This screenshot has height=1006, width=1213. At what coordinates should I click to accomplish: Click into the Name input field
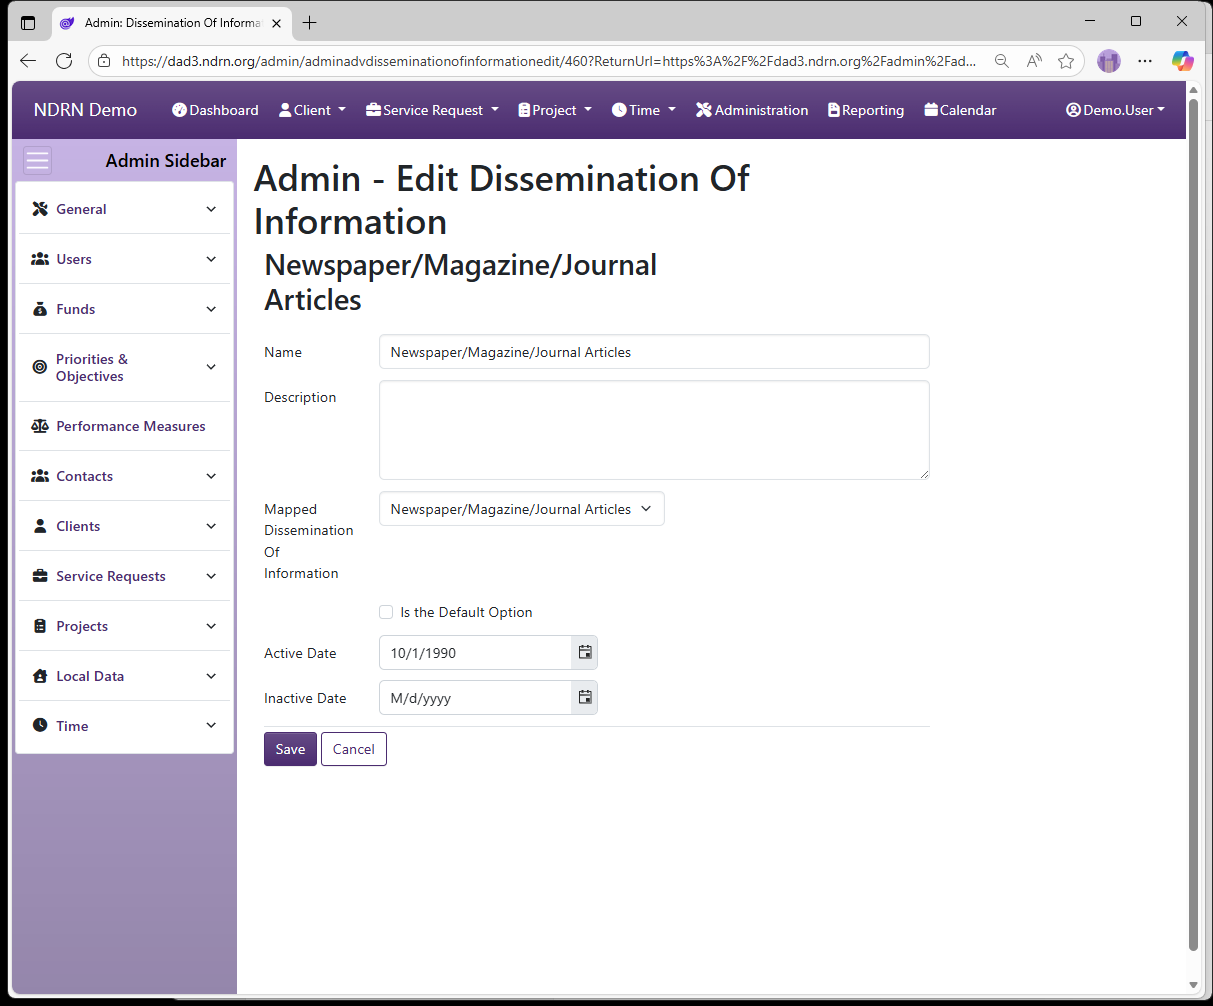pos(654,352)
